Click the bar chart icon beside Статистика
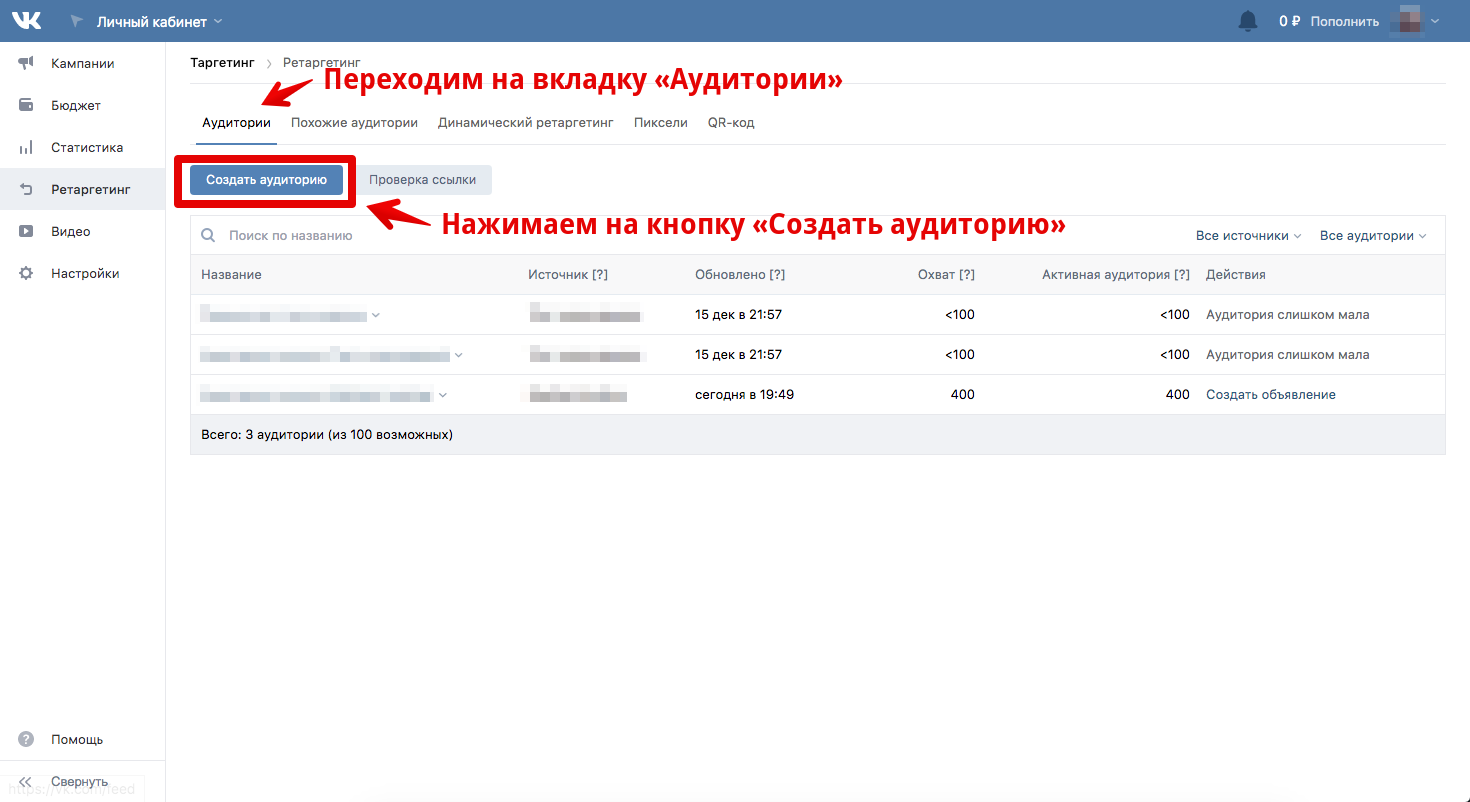 (26, 148)
